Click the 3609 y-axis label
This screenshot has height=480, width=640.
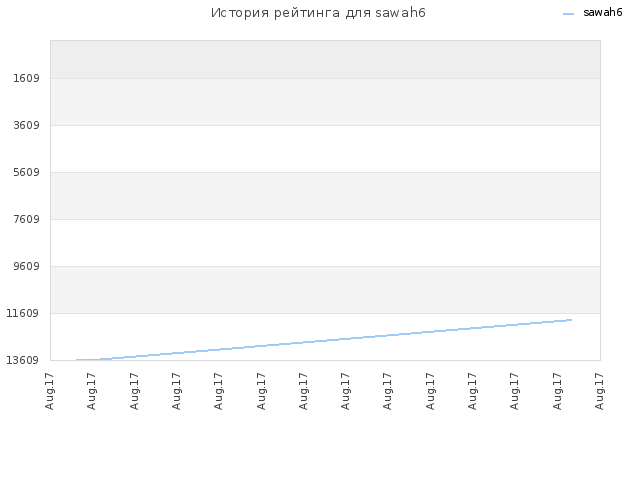pyautogui.click(x=26, y=125)
